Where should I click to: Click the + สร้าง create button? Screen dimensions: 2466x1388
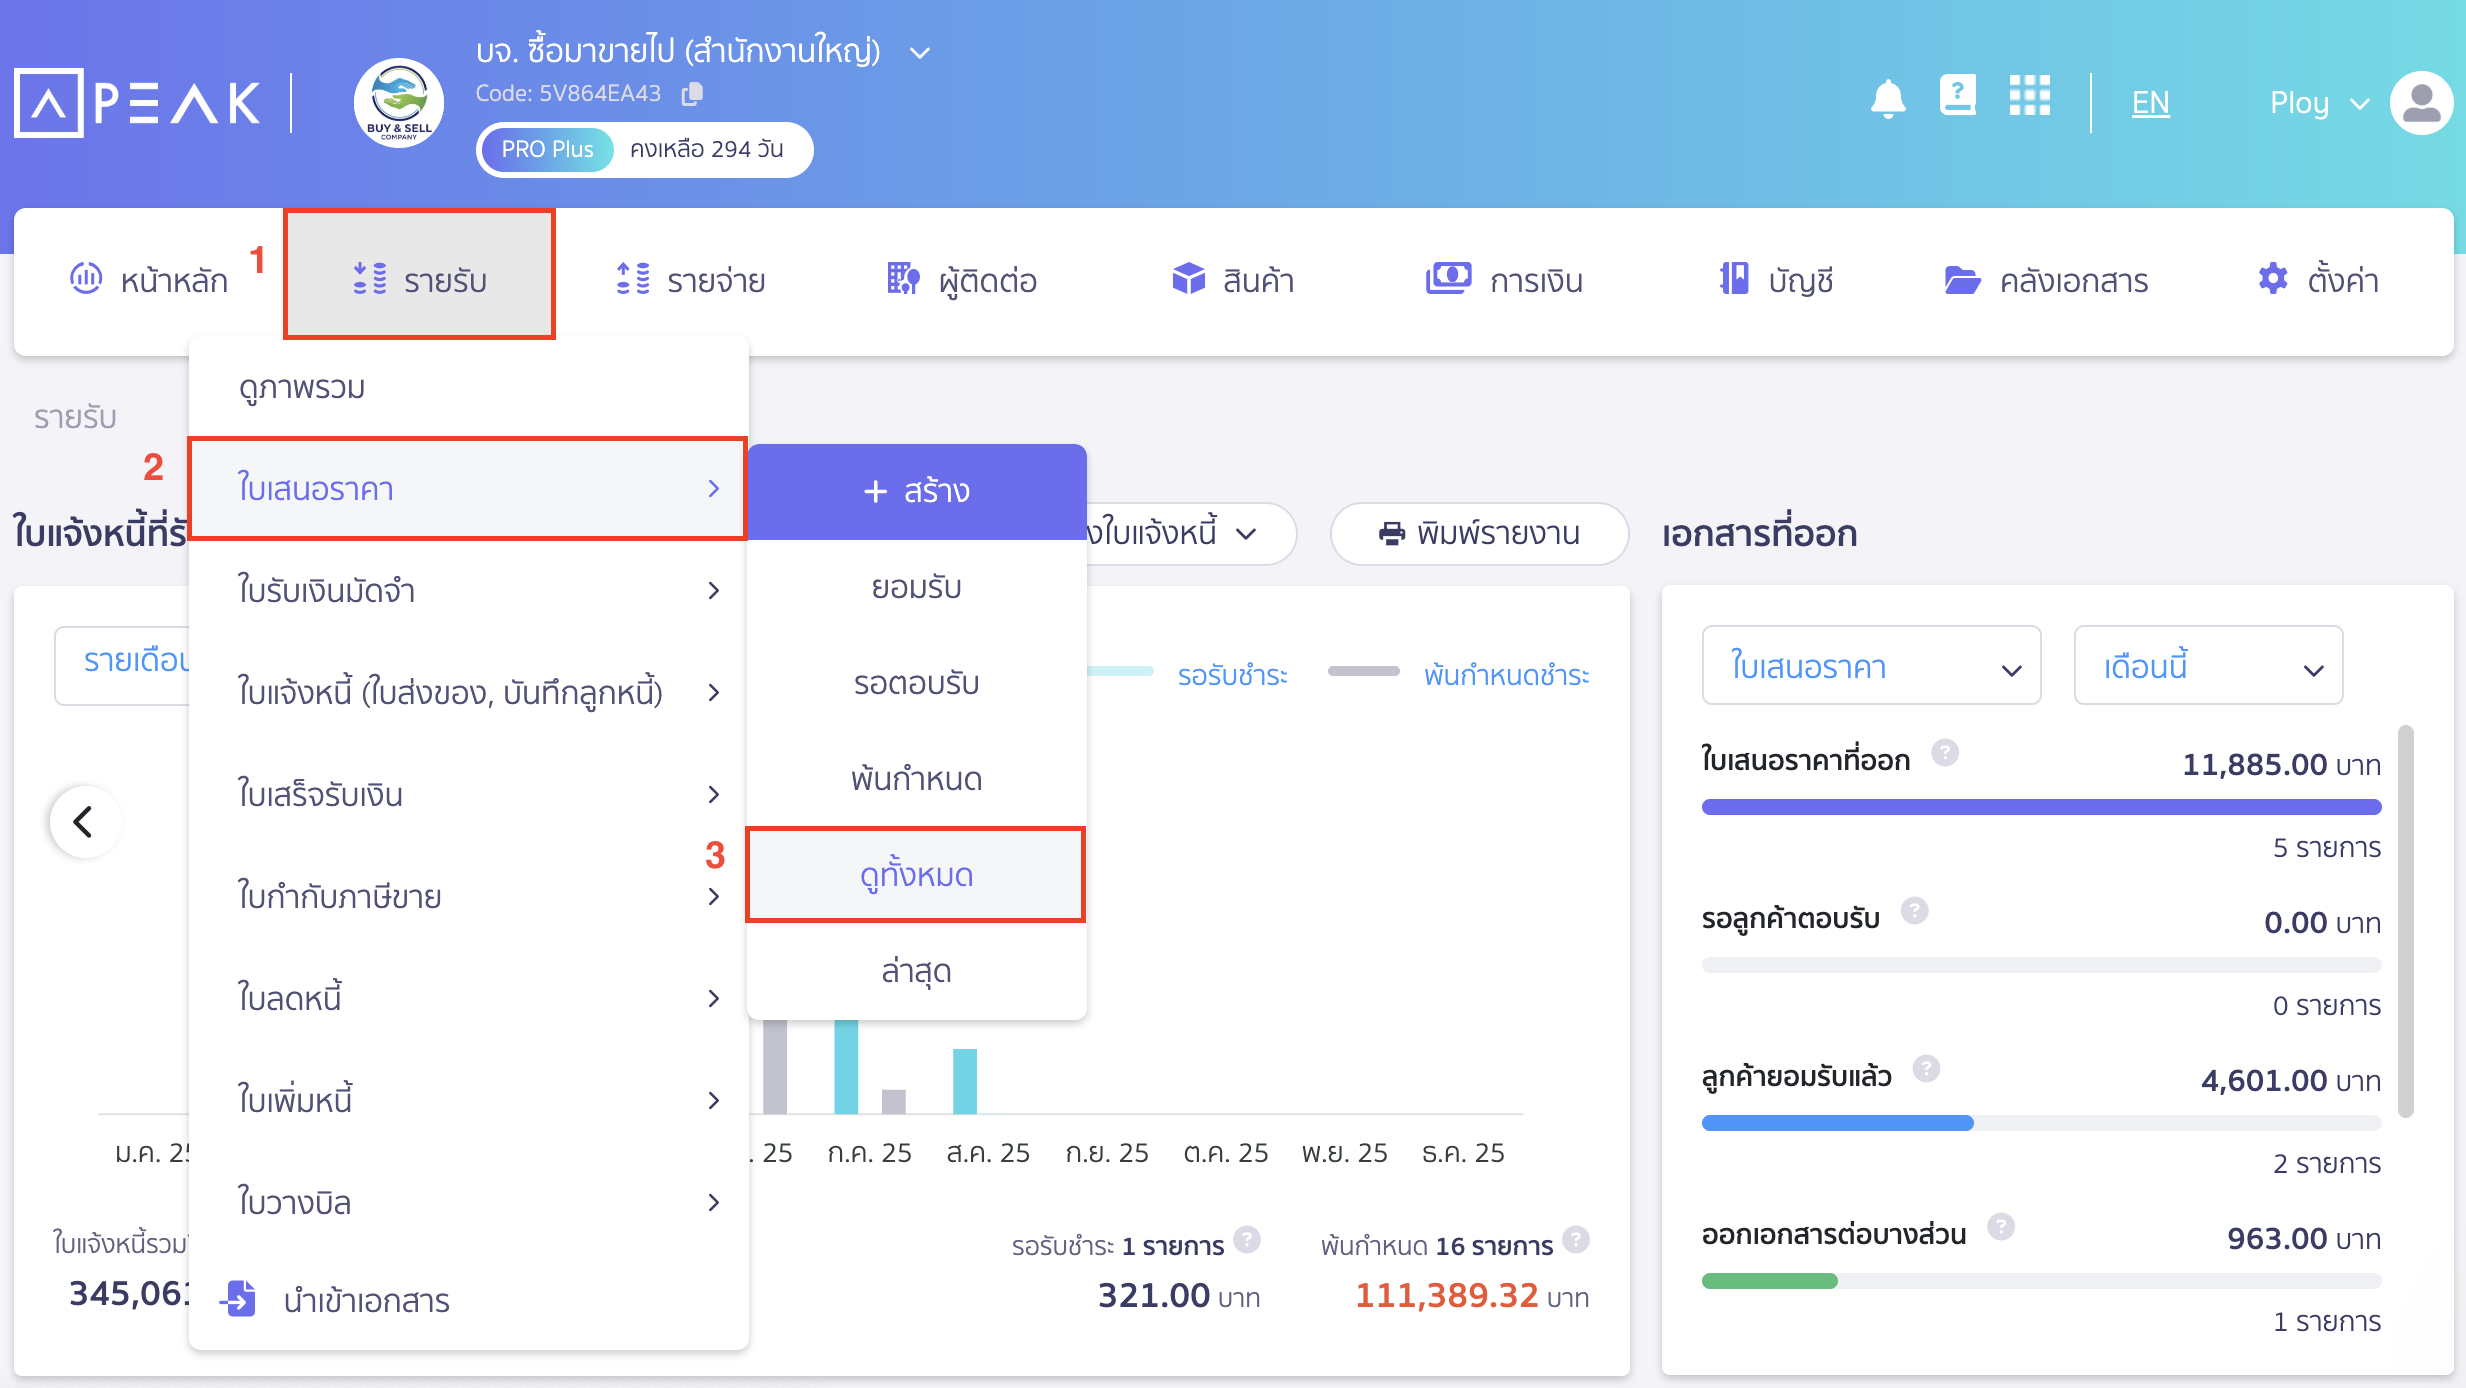click(916, 491)
